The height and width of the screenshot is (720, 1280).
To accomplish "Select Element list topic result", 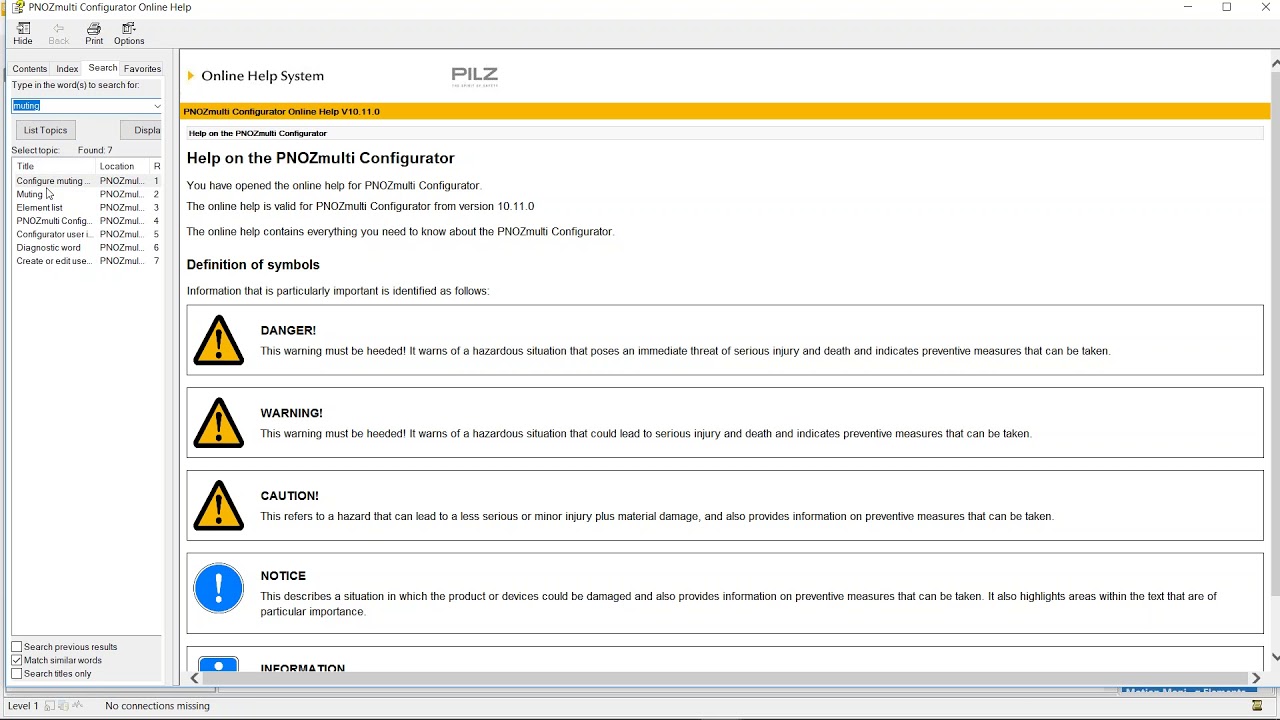I will pos(87,208).
